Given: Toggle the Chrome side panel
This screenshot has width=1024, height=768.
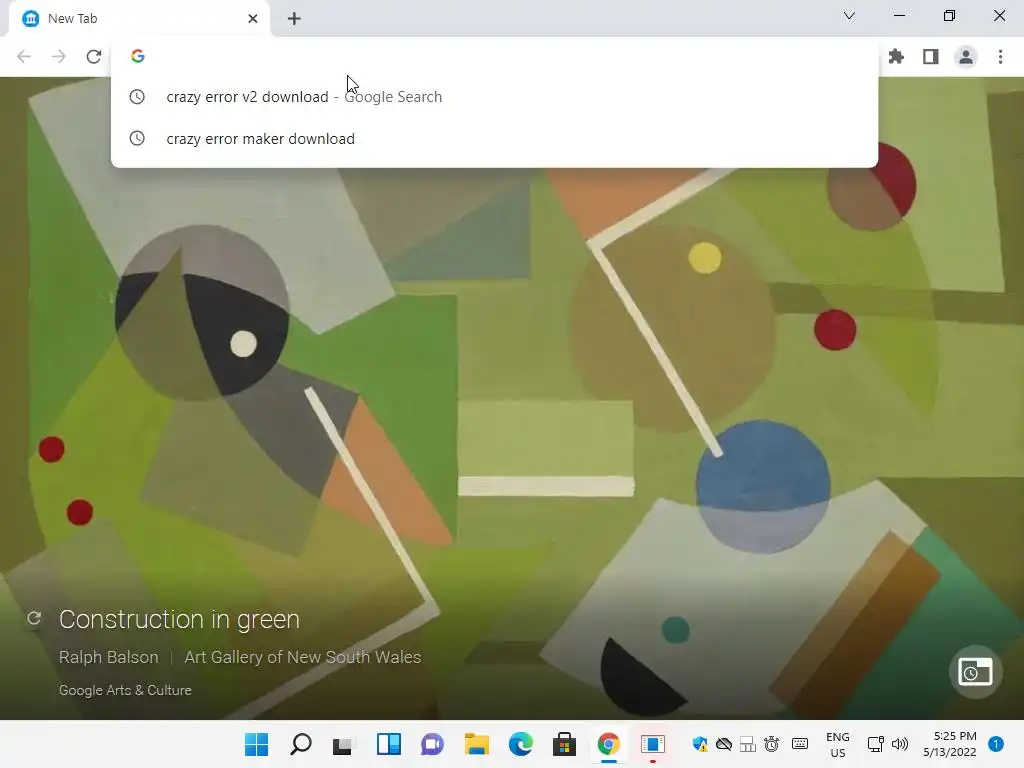Looking at the screenshot, I should (931, 57).
